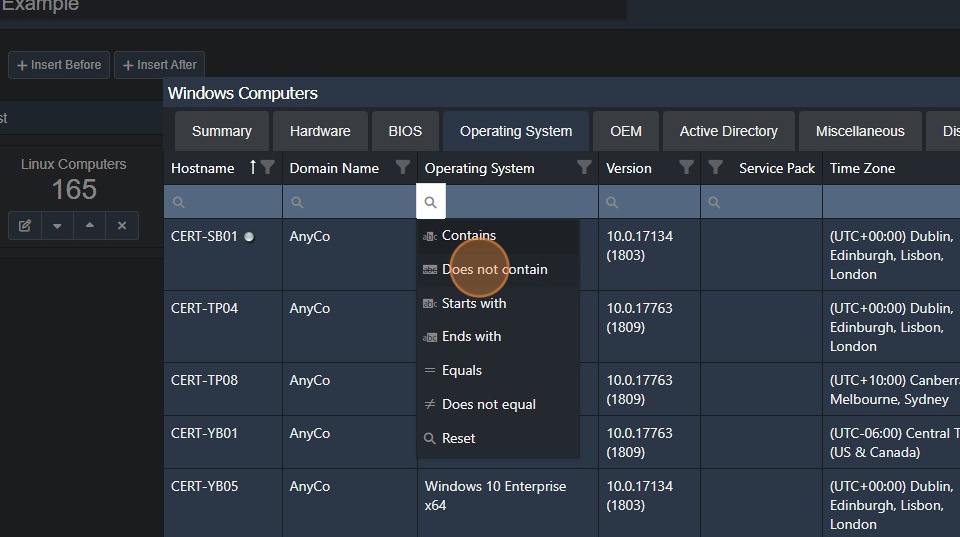
Task: Open the Hostname search operator dropdown
Action: (178, 202)
